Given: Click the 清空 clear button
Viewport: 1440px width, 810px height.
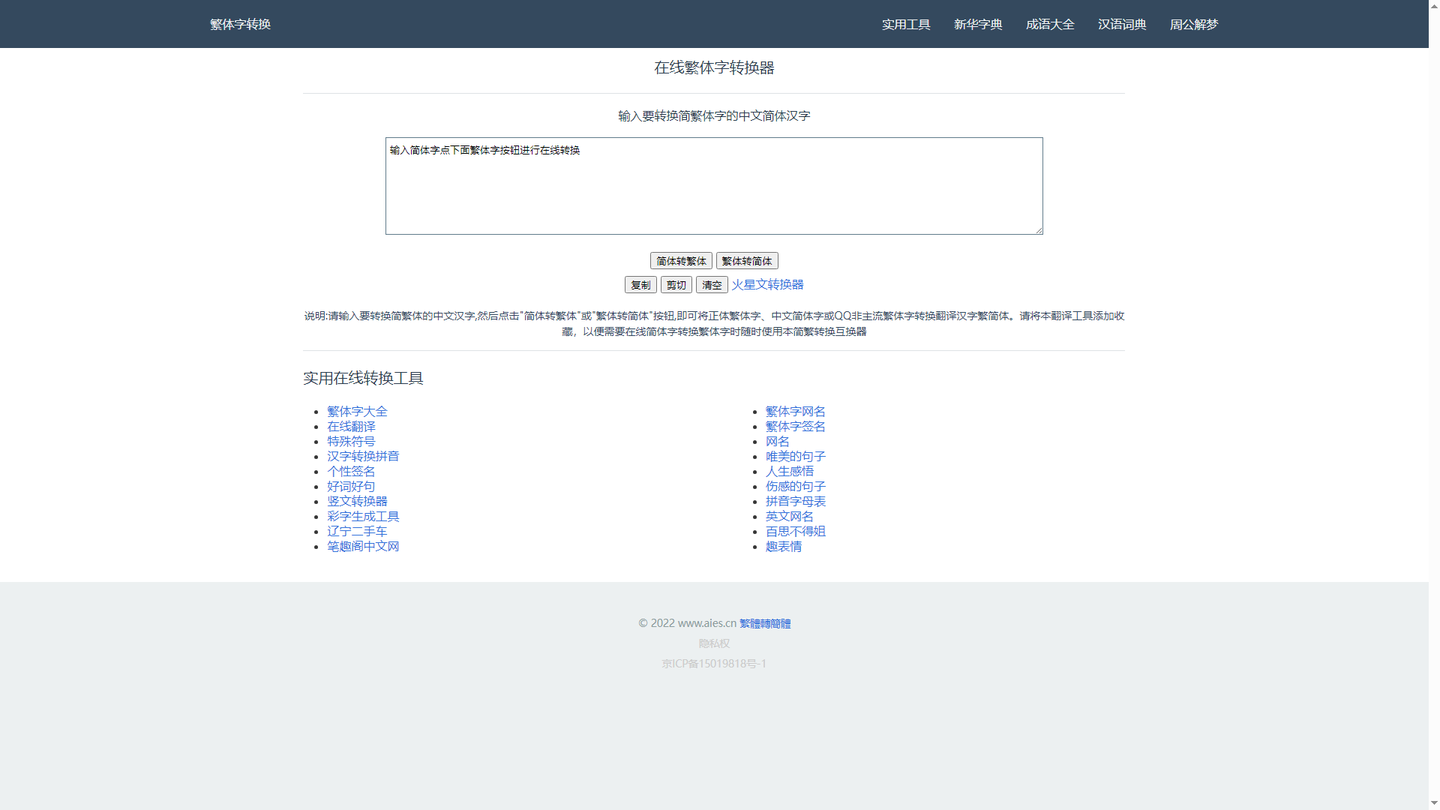Looking at the screenshot, I should point(712,285).
